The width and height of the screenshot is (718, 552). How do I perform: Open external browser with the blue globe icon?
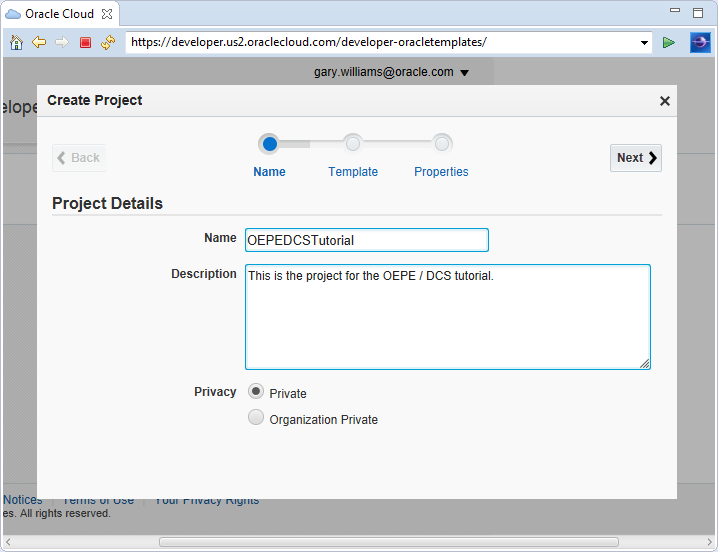(700, 43)
